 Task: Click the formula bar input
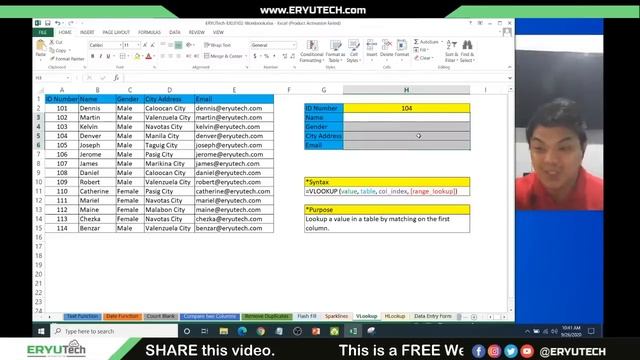[314, 78]
